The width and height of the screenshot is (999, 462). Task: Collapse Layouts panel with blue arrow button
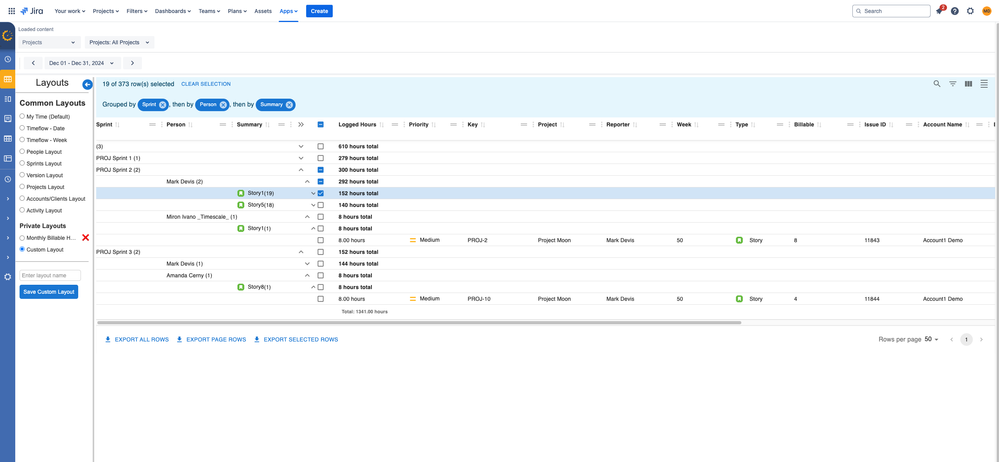pyautogui.click(x=87, y=84)
